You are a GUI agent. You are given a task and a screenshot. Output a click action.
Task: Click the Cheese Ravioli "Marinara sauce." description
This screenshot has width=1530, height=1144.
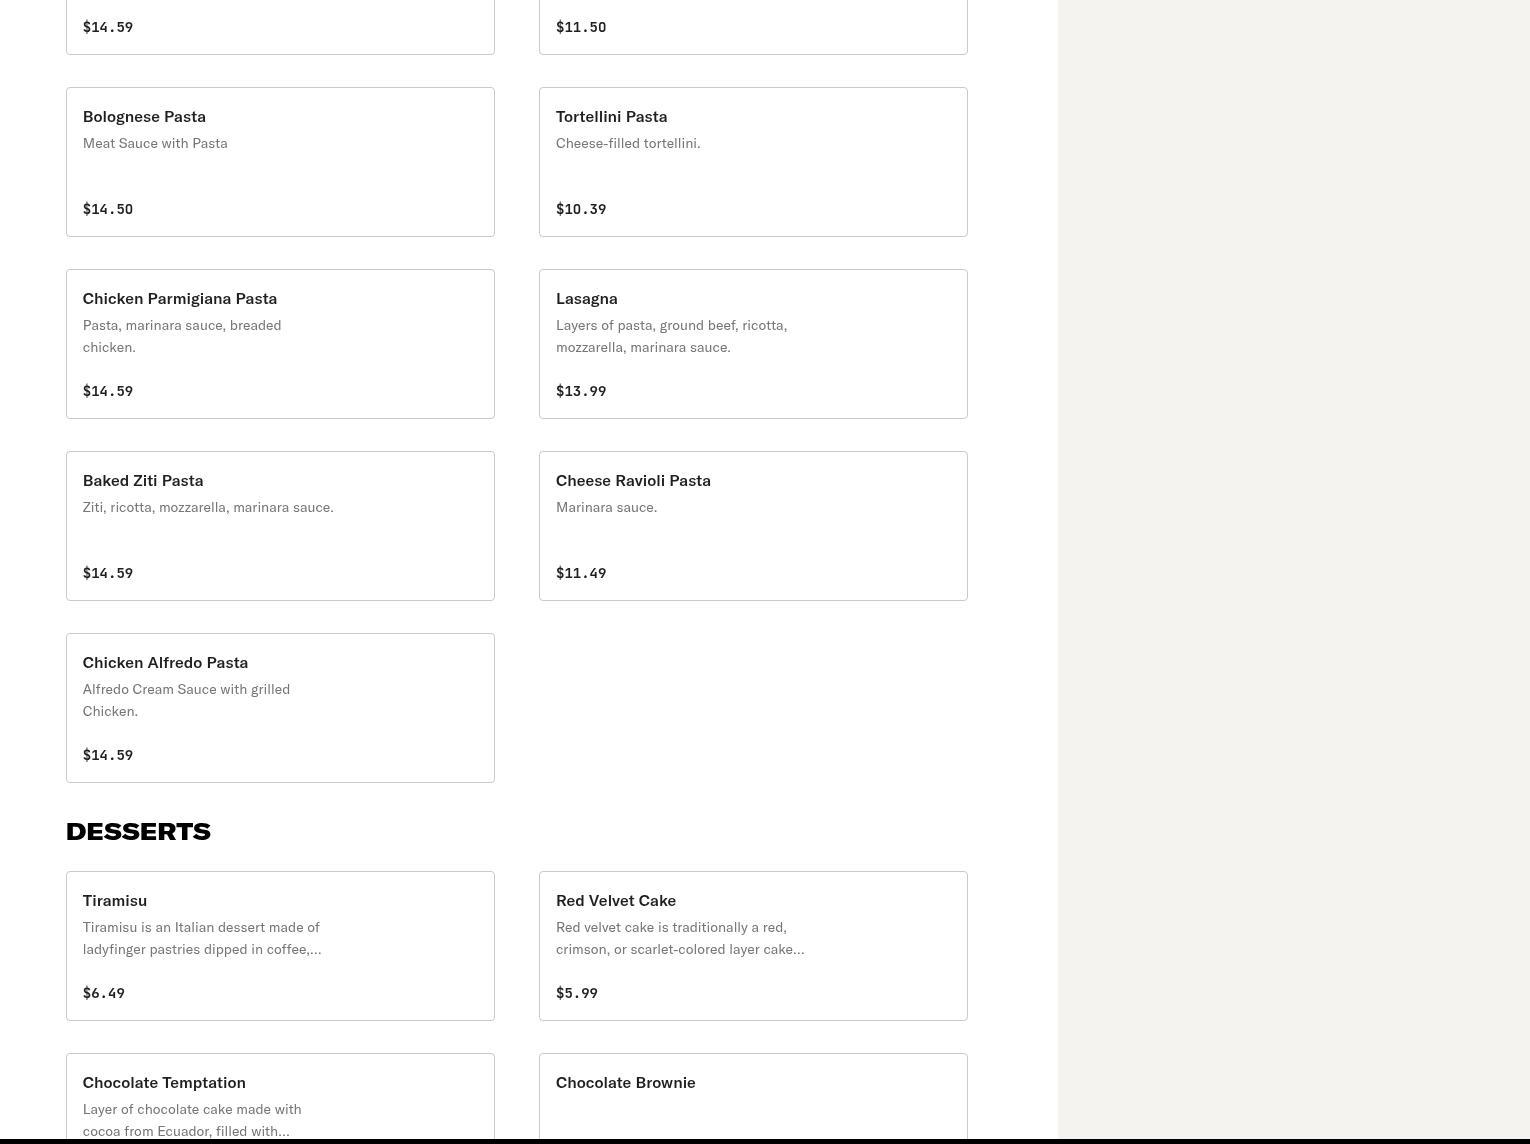pos(606,507)
